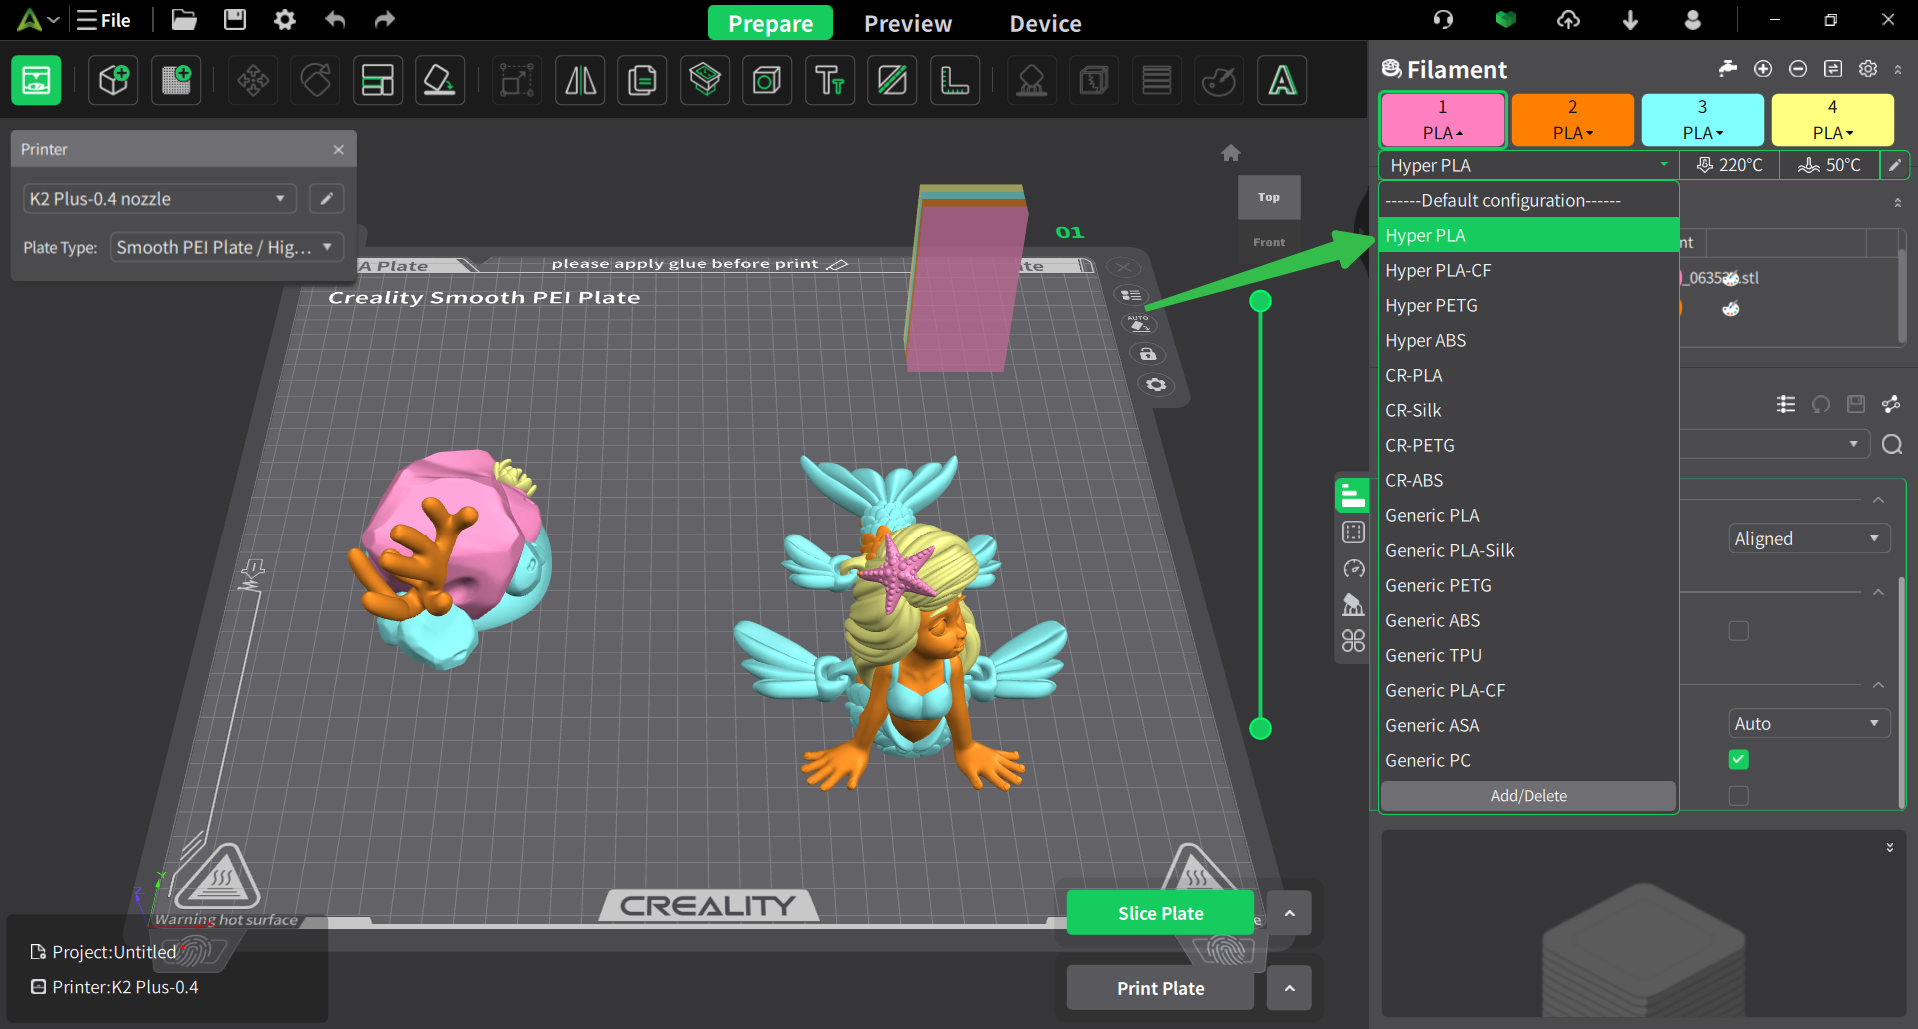Select pink filament 1 PLA swatch
The width and height of the screenshot is (1918, 1029).
point(1442,120)
